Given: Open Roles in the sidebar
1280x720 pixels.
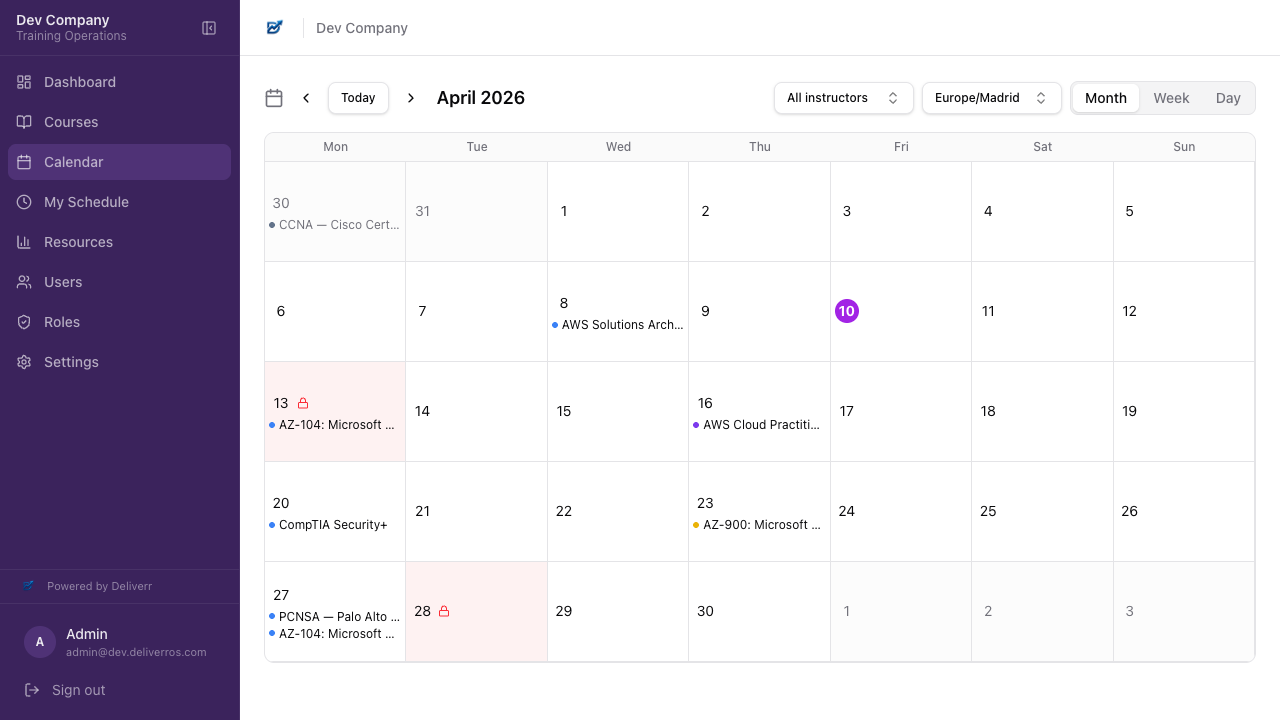Looking at the screenshot, I should pos(119,322).
